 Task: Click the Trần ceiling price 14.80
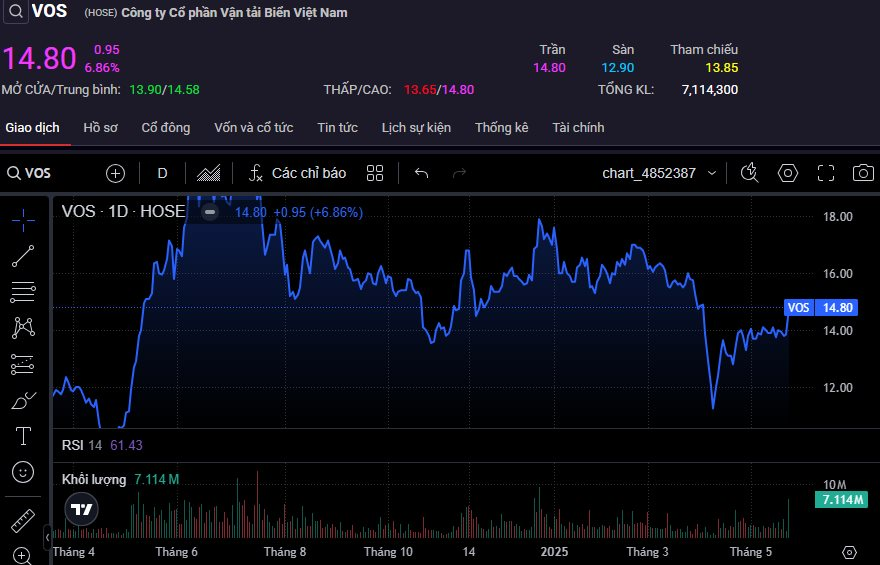click(x=549, y=68)
